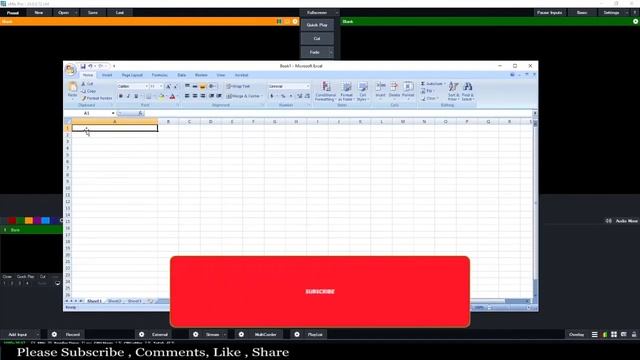This screenshot has width=640, height=360.
Task: Click the Undo icon in Excel's quick access toolbar
Action: pyautogui.click(x=91, y=66)
